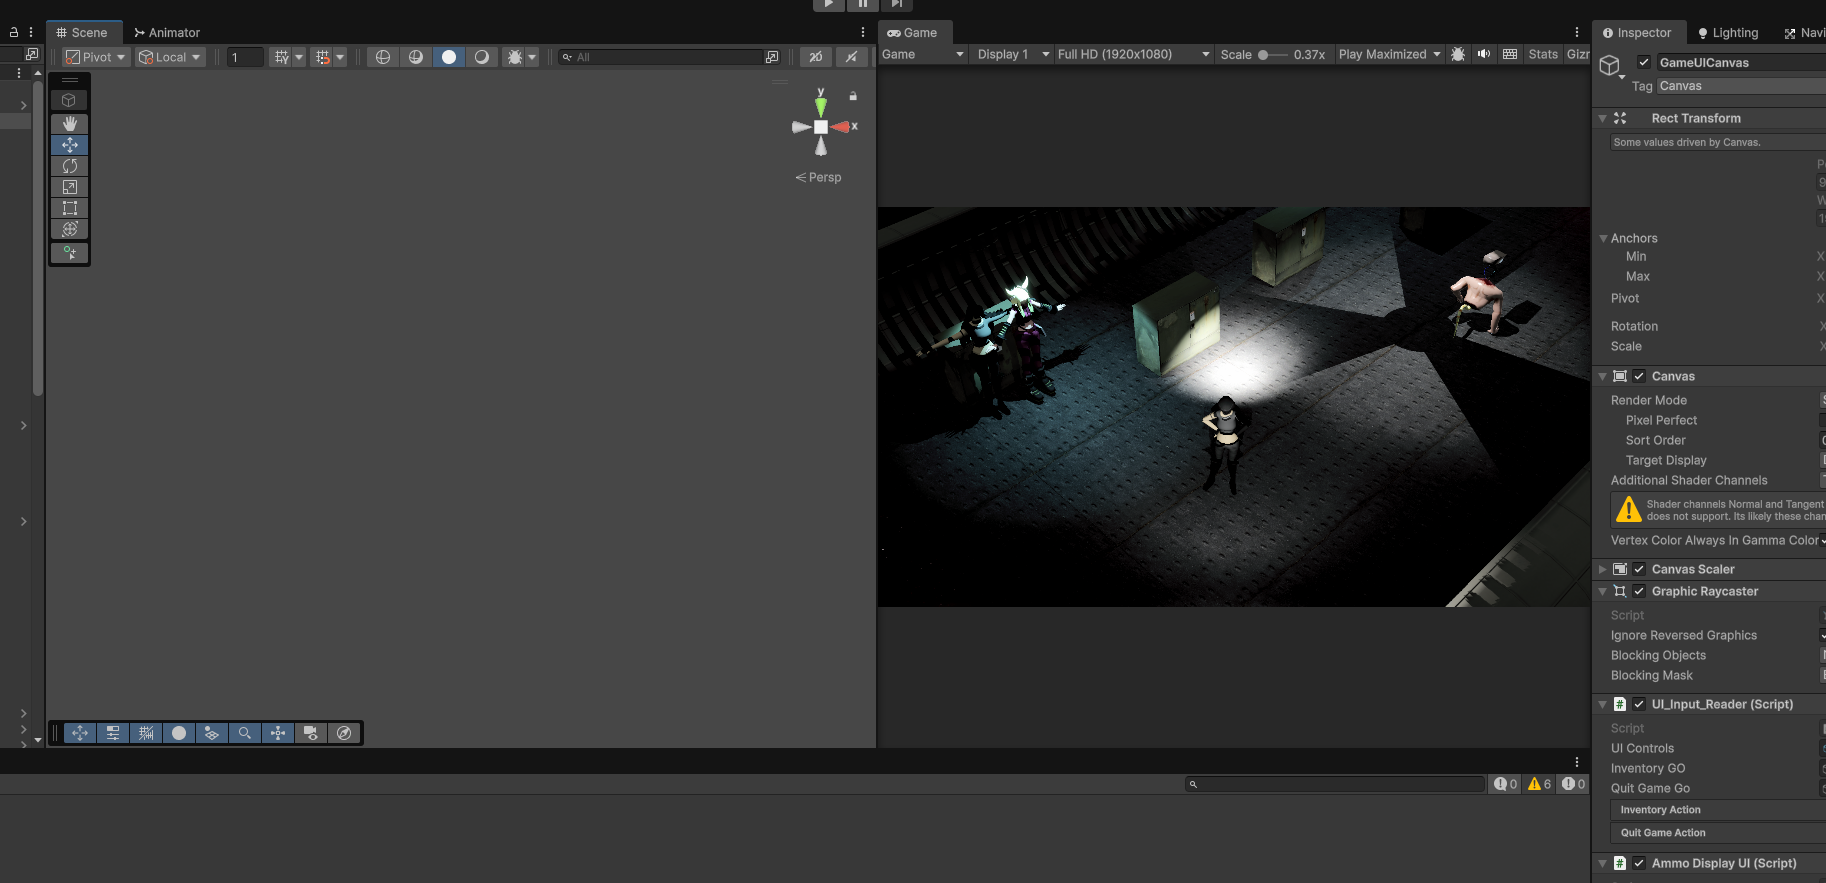Image resolution: width=1826 pixels, height=883 pixels.
Task: Select the Rect transform tool
Action: click(x=70, y=208)
